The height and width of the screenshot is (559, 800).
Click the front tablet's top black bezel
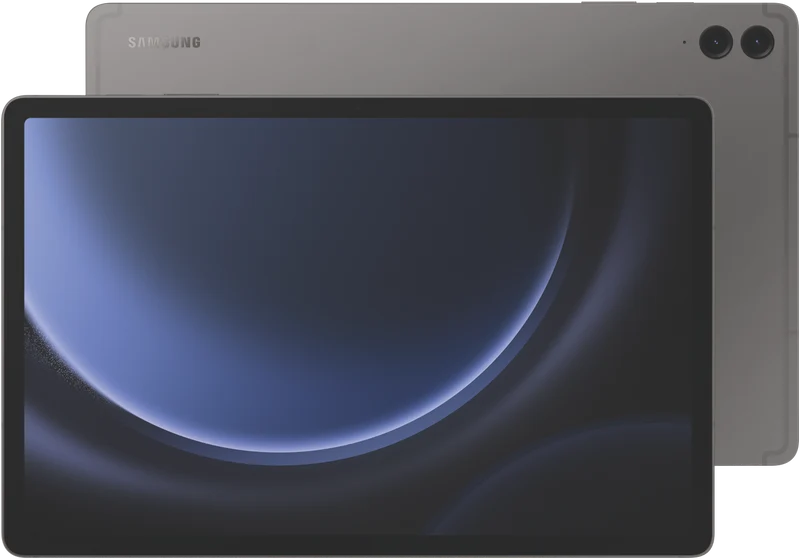point(357,108)
